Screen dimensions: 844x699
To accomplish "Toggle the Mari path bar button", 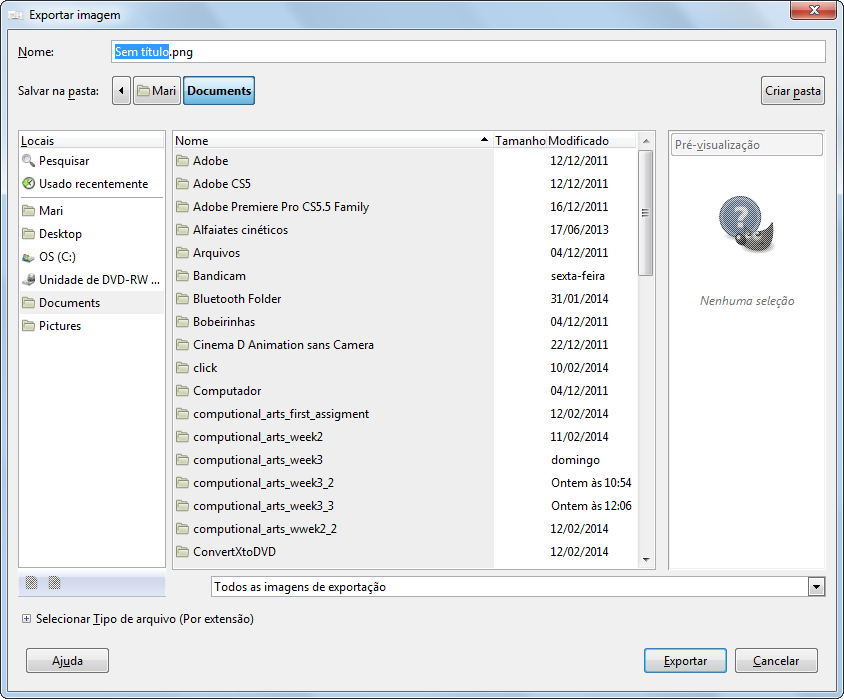I will pyautogui.click(x=157, y=91).
